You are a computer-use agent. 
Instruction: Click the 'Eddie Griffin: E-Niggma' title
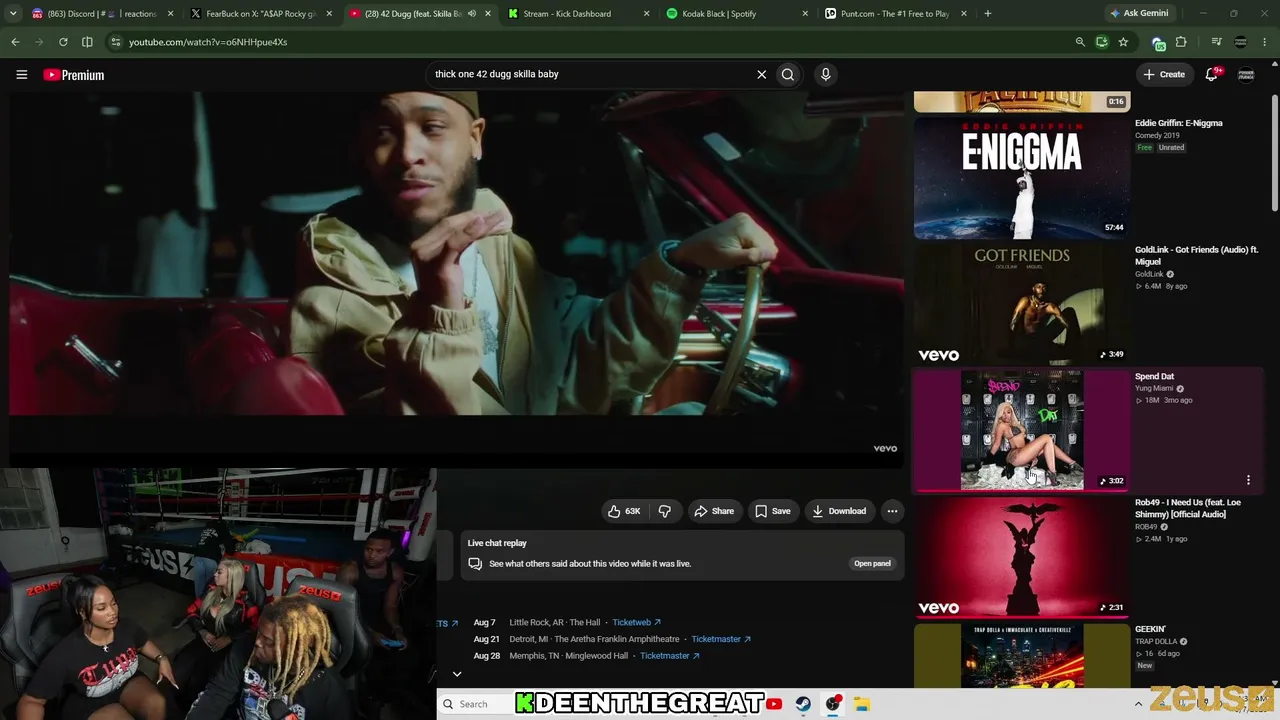point(1179,123)
